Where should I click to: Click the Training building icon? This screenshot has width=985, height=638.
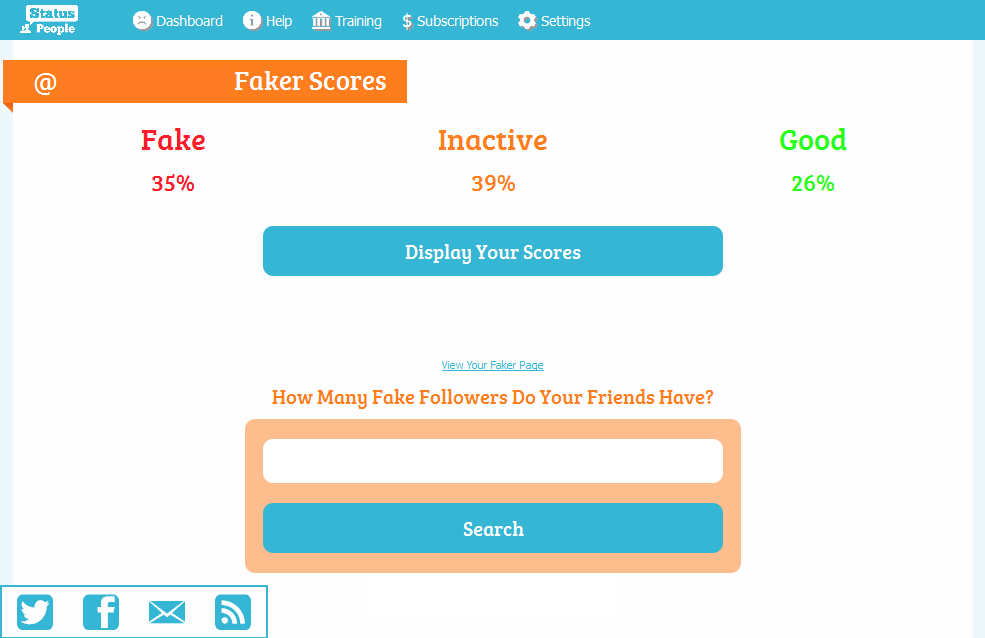tap(321, 21)
